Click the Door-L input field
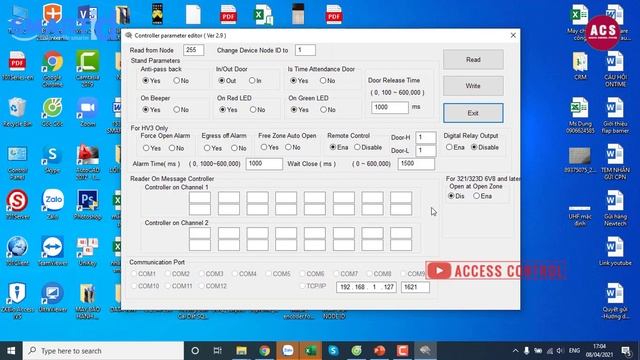 (426, 151)
